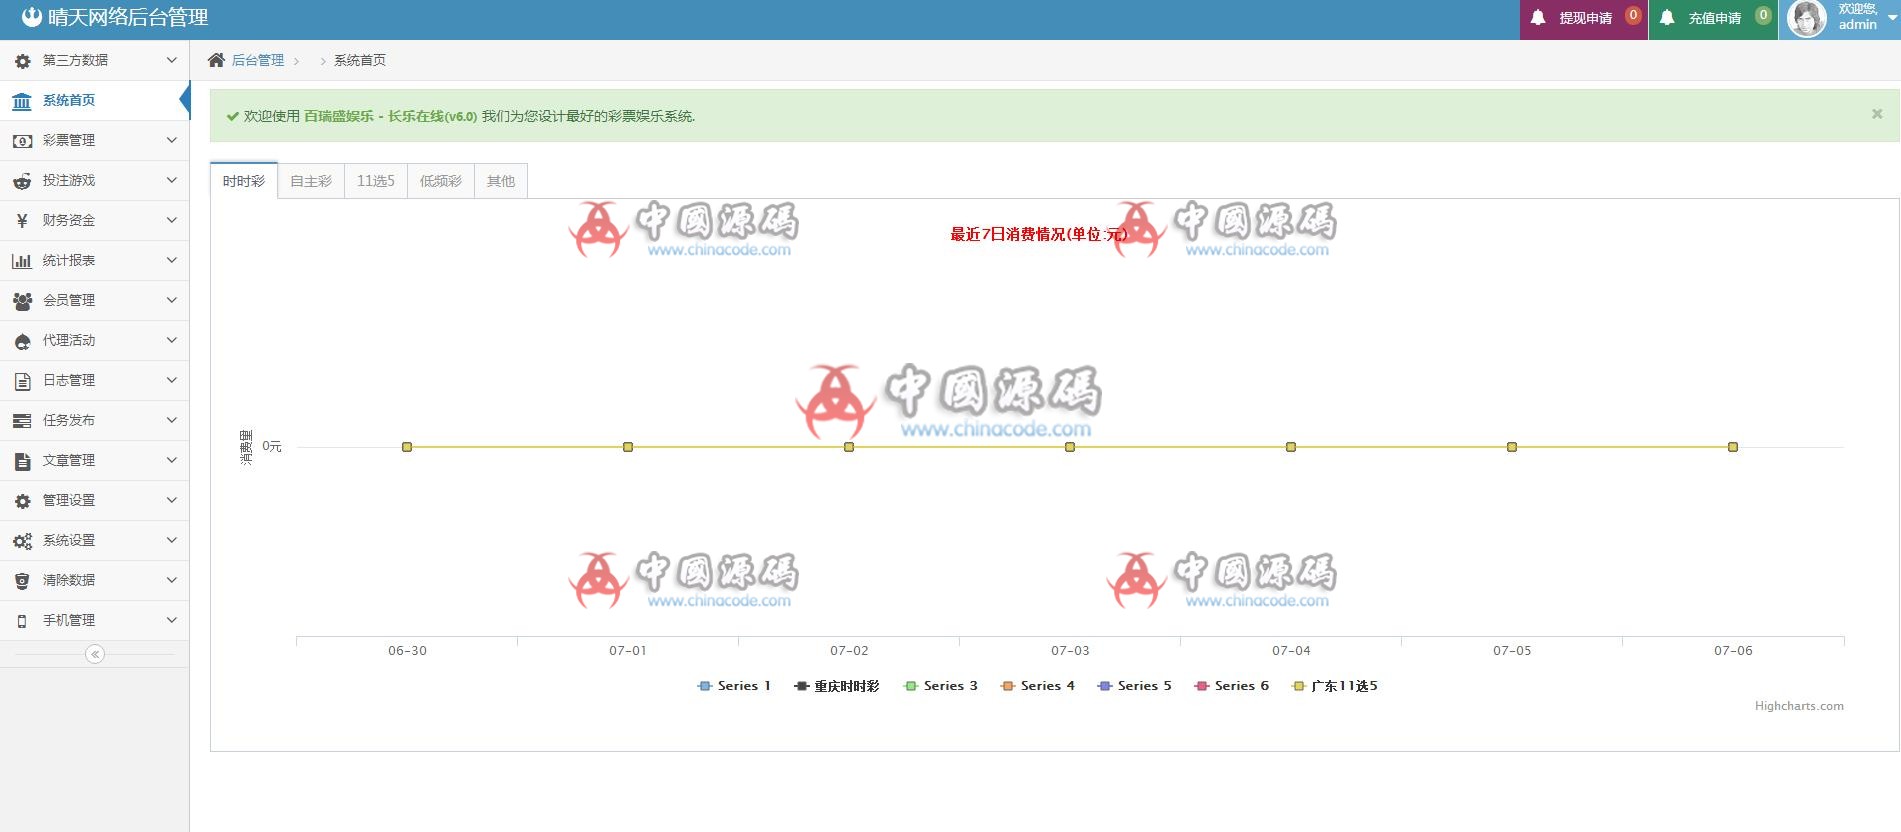1901x832 pixels.
Task: Click the icon beside 代理活动
Action: tap(22, 341)
